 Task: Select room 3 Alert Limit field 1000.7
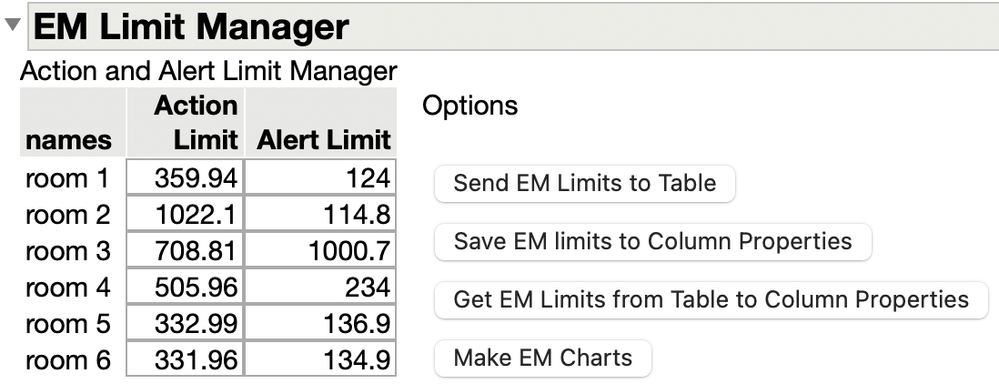click(x=320, y=250)
